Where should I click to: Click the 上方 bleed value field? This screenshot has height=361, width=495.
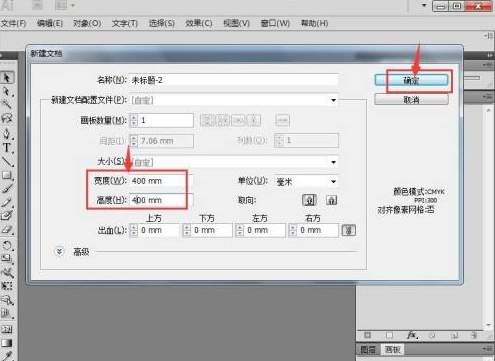158,230
